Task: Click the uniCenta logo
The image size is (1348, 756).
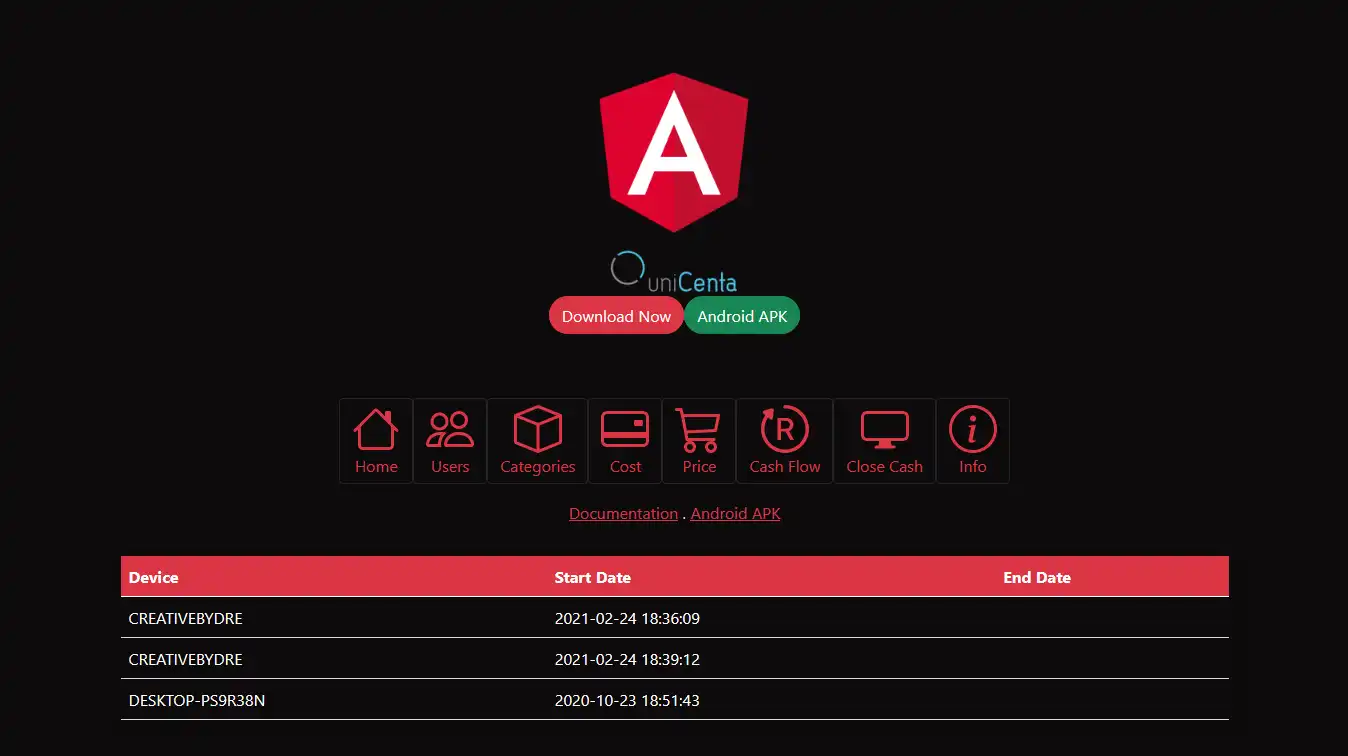Action: tap(674, 271)
